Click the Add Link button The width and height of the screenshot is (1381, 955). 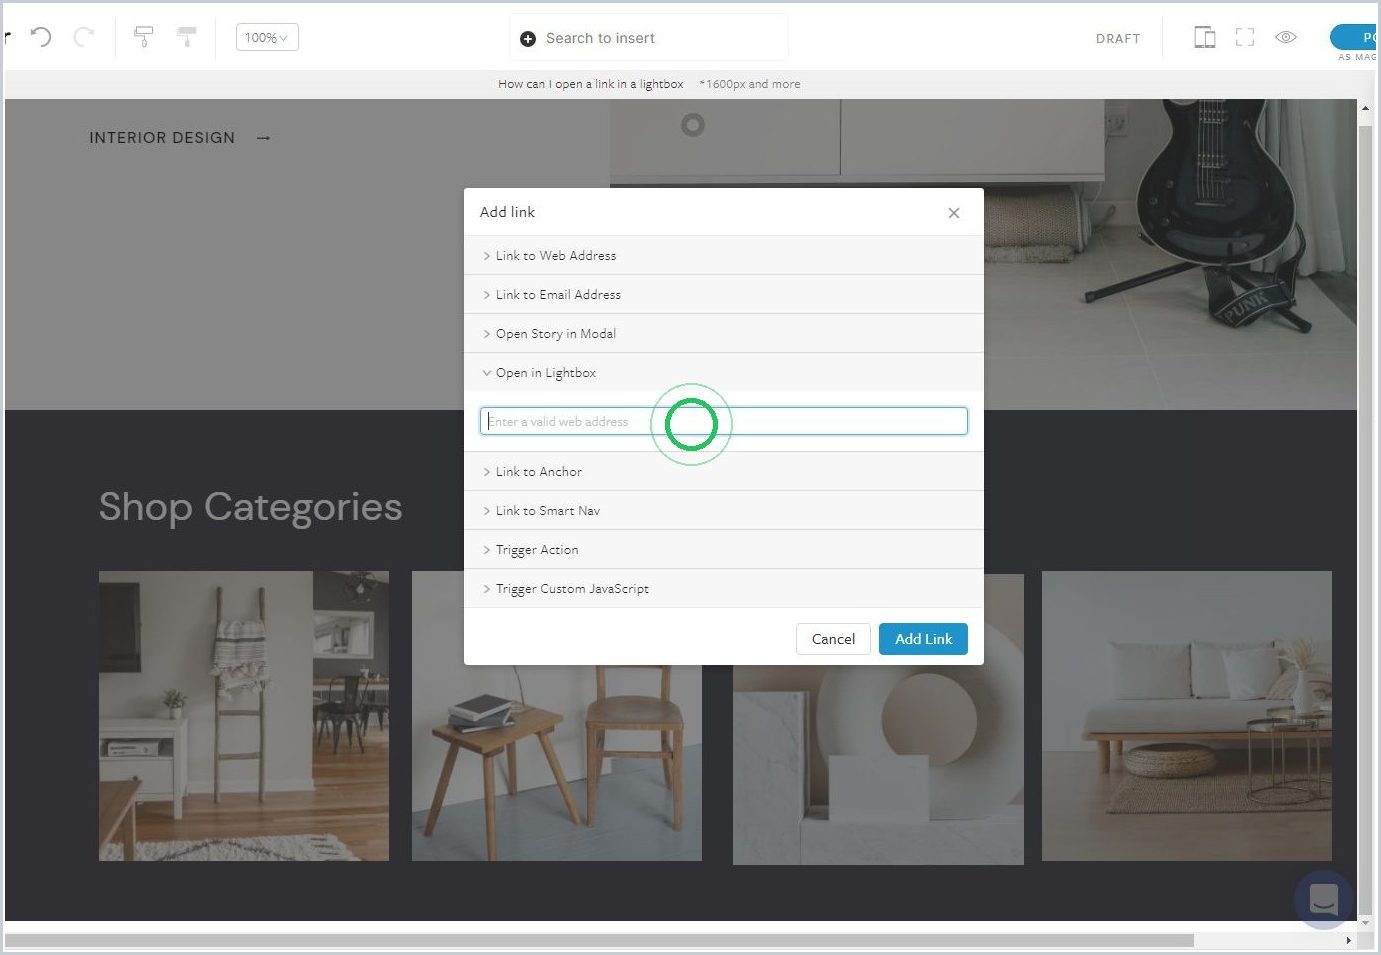923,639
